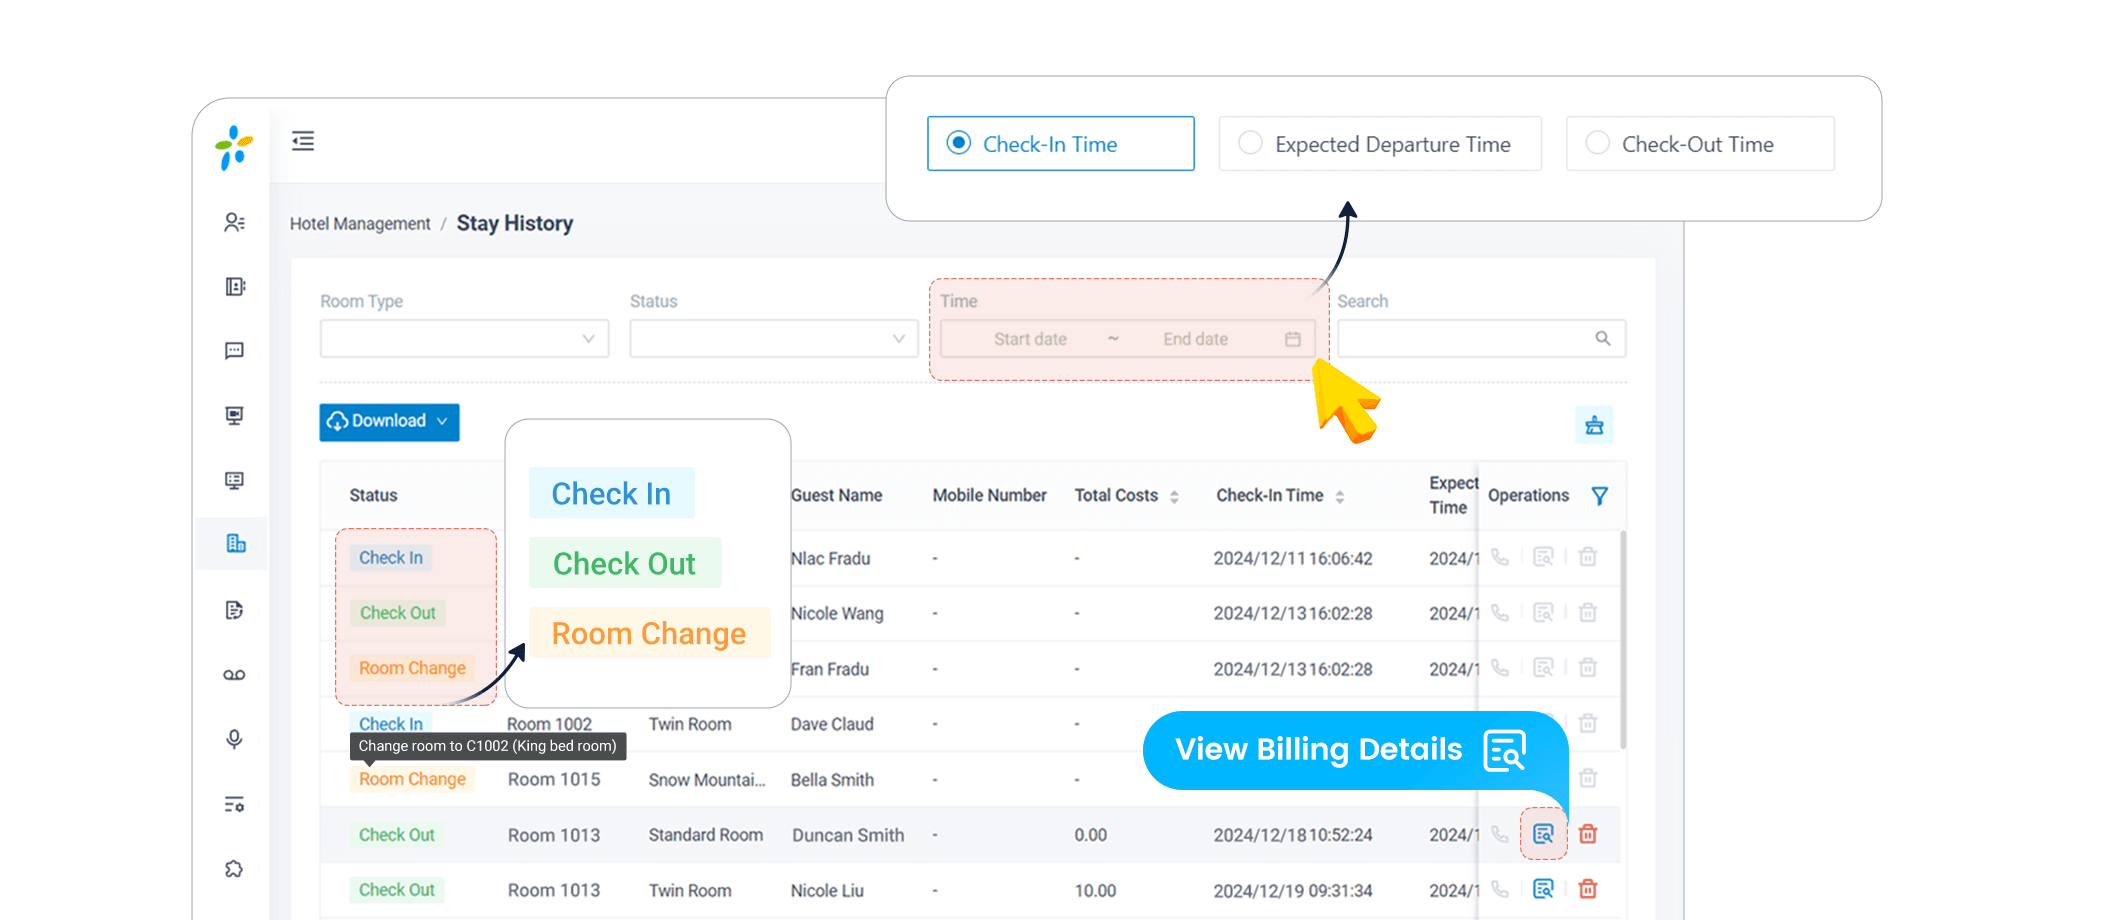Click the Room Change tag for Room 1015
The image size is (2127, 920).
[x=412, y=779]
